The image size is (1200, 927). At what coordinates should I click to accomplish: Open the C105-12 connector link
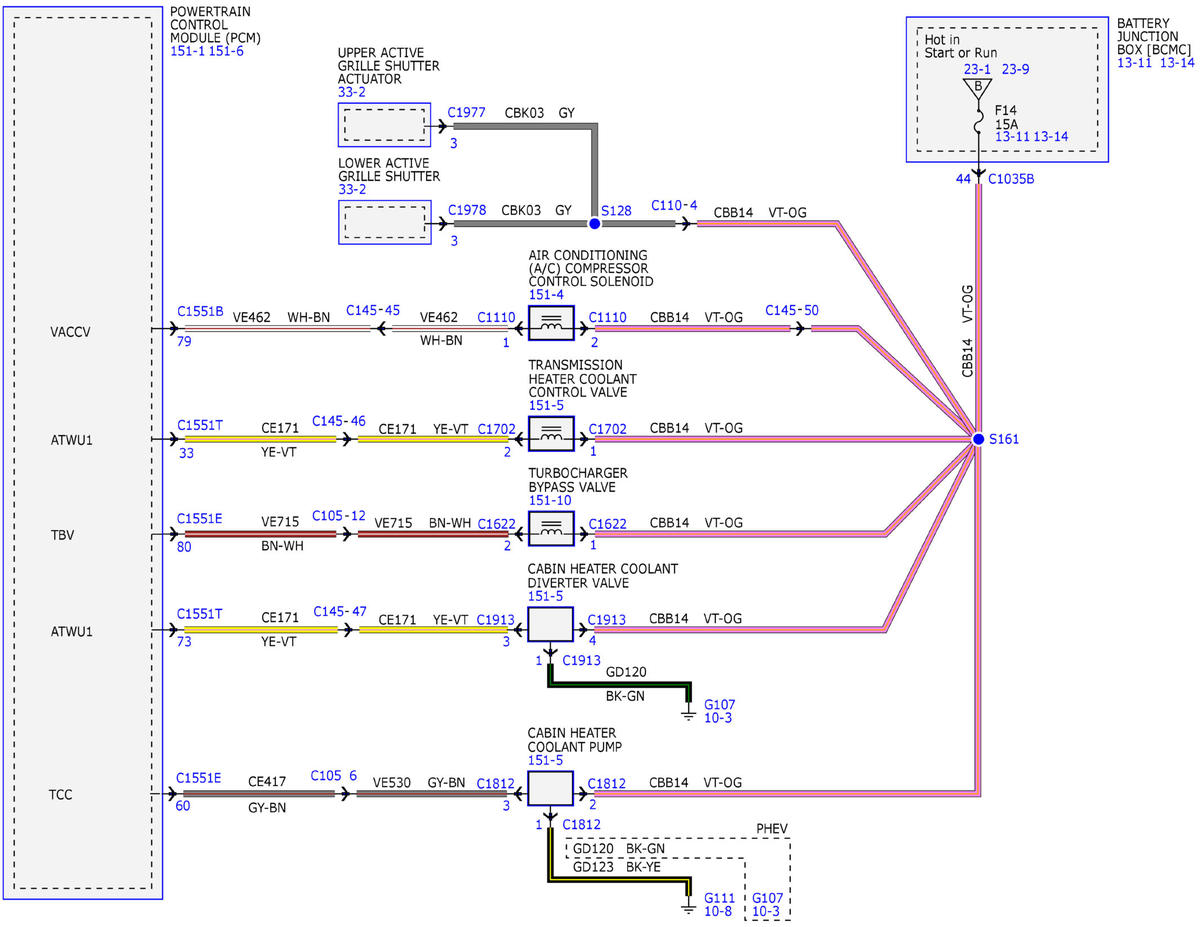click(x=339, y=516)
